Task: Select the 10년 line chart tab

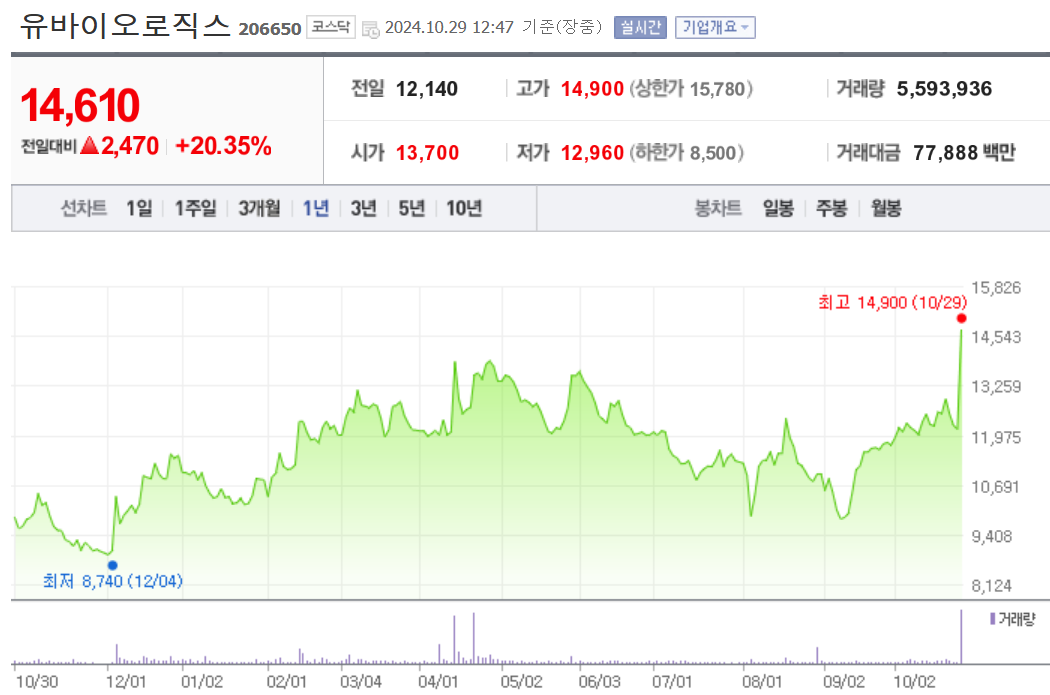Action: (464, 208)
